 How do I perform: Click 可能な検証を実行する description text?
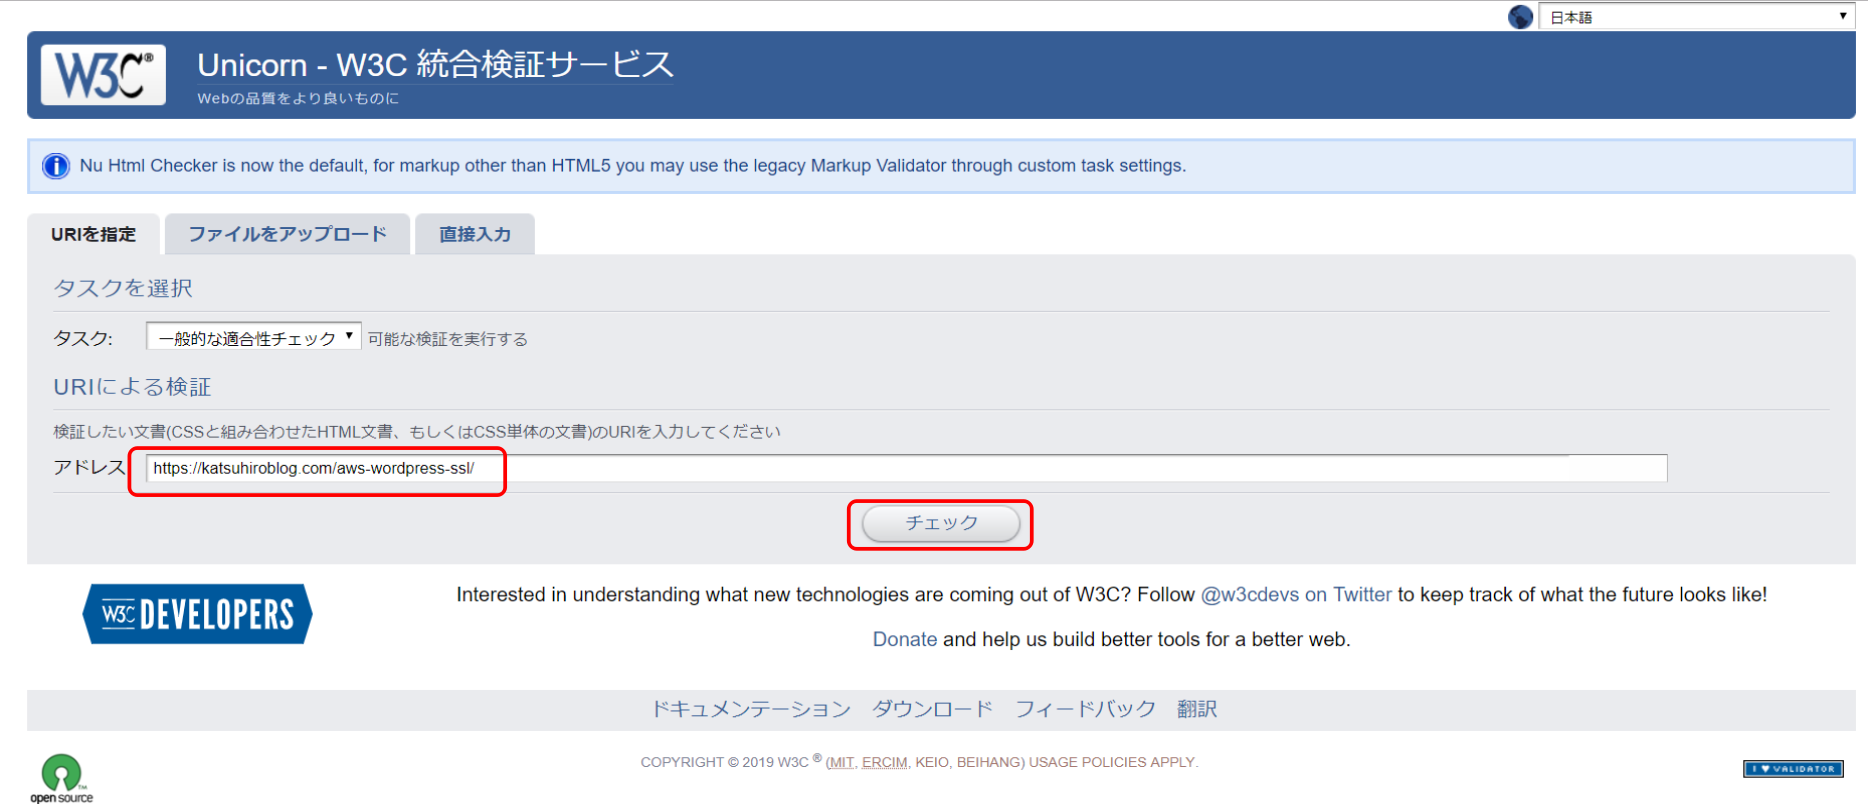tap(447, 339)
